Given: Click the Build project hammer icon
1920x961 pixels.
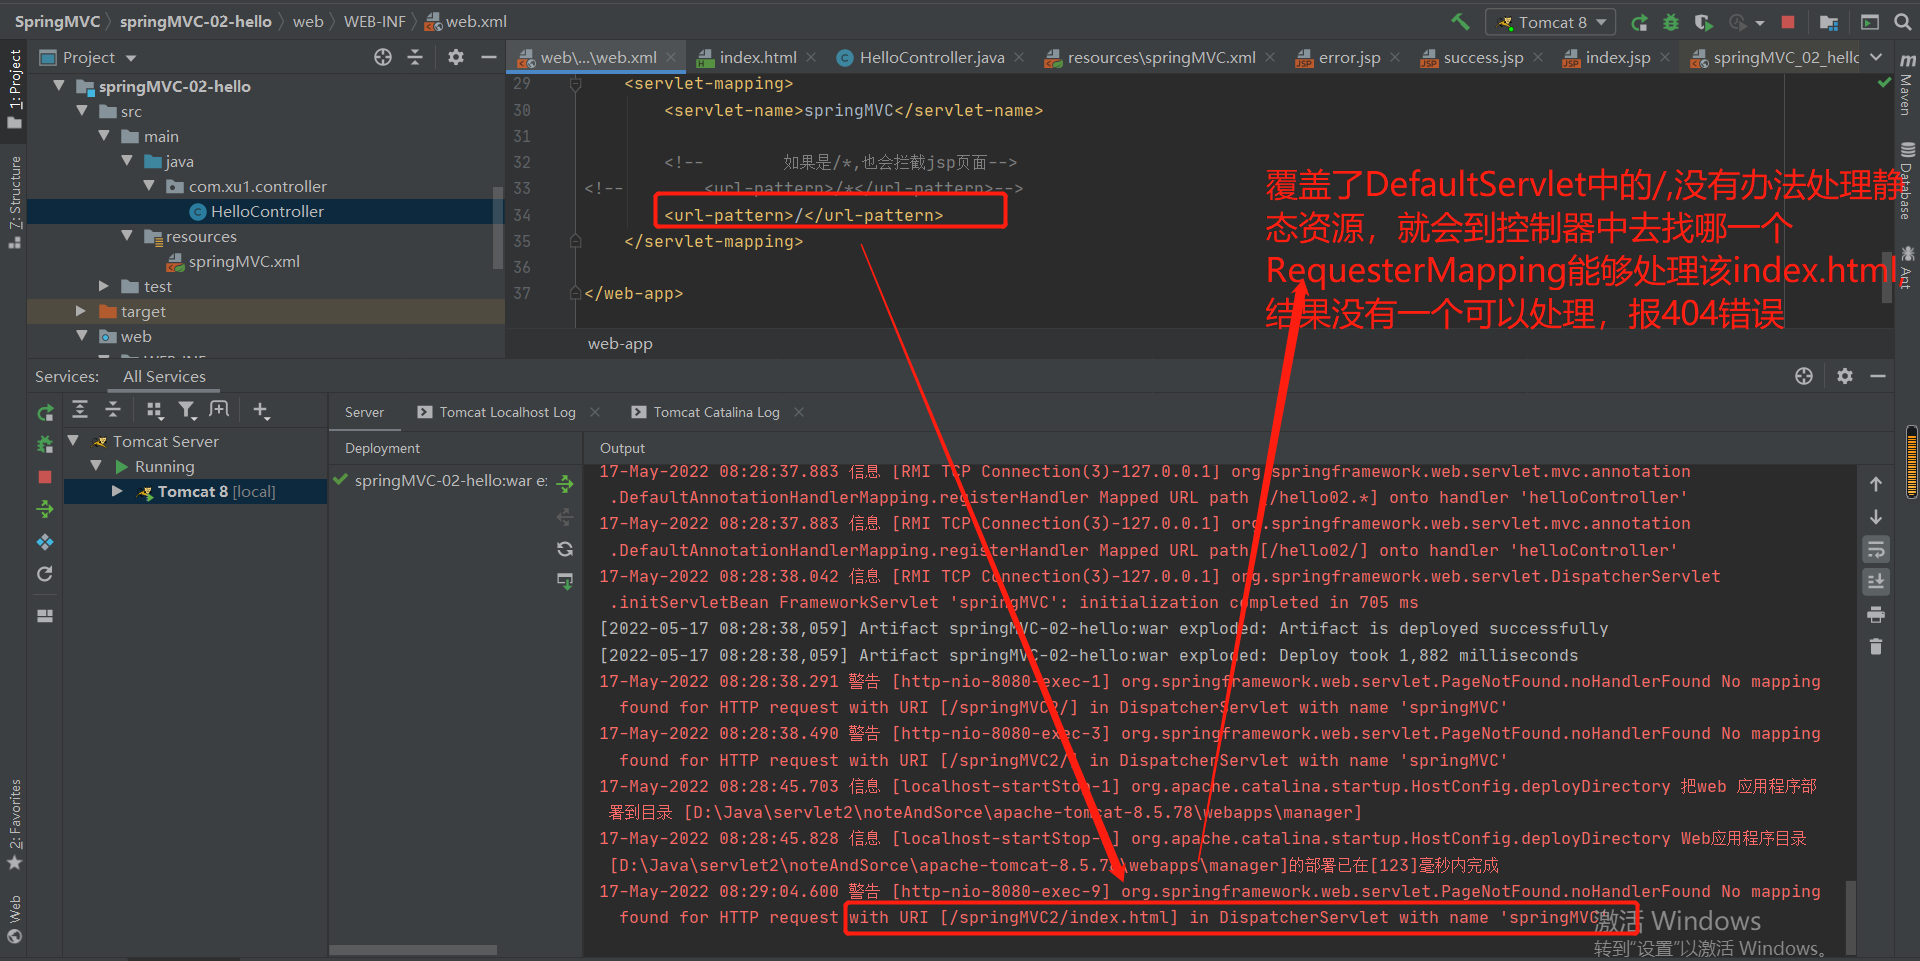Looking at the screenshot, I should (x=1460, y=21).
